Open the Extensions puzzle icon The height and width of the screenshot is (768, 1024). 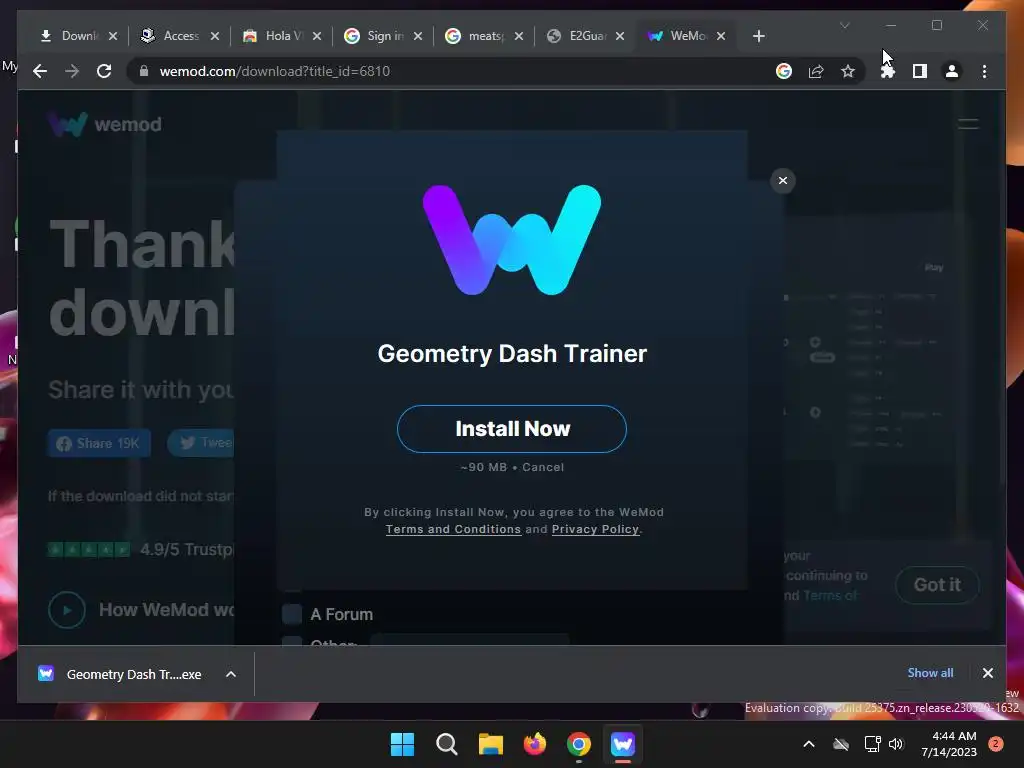pos(888,71)
